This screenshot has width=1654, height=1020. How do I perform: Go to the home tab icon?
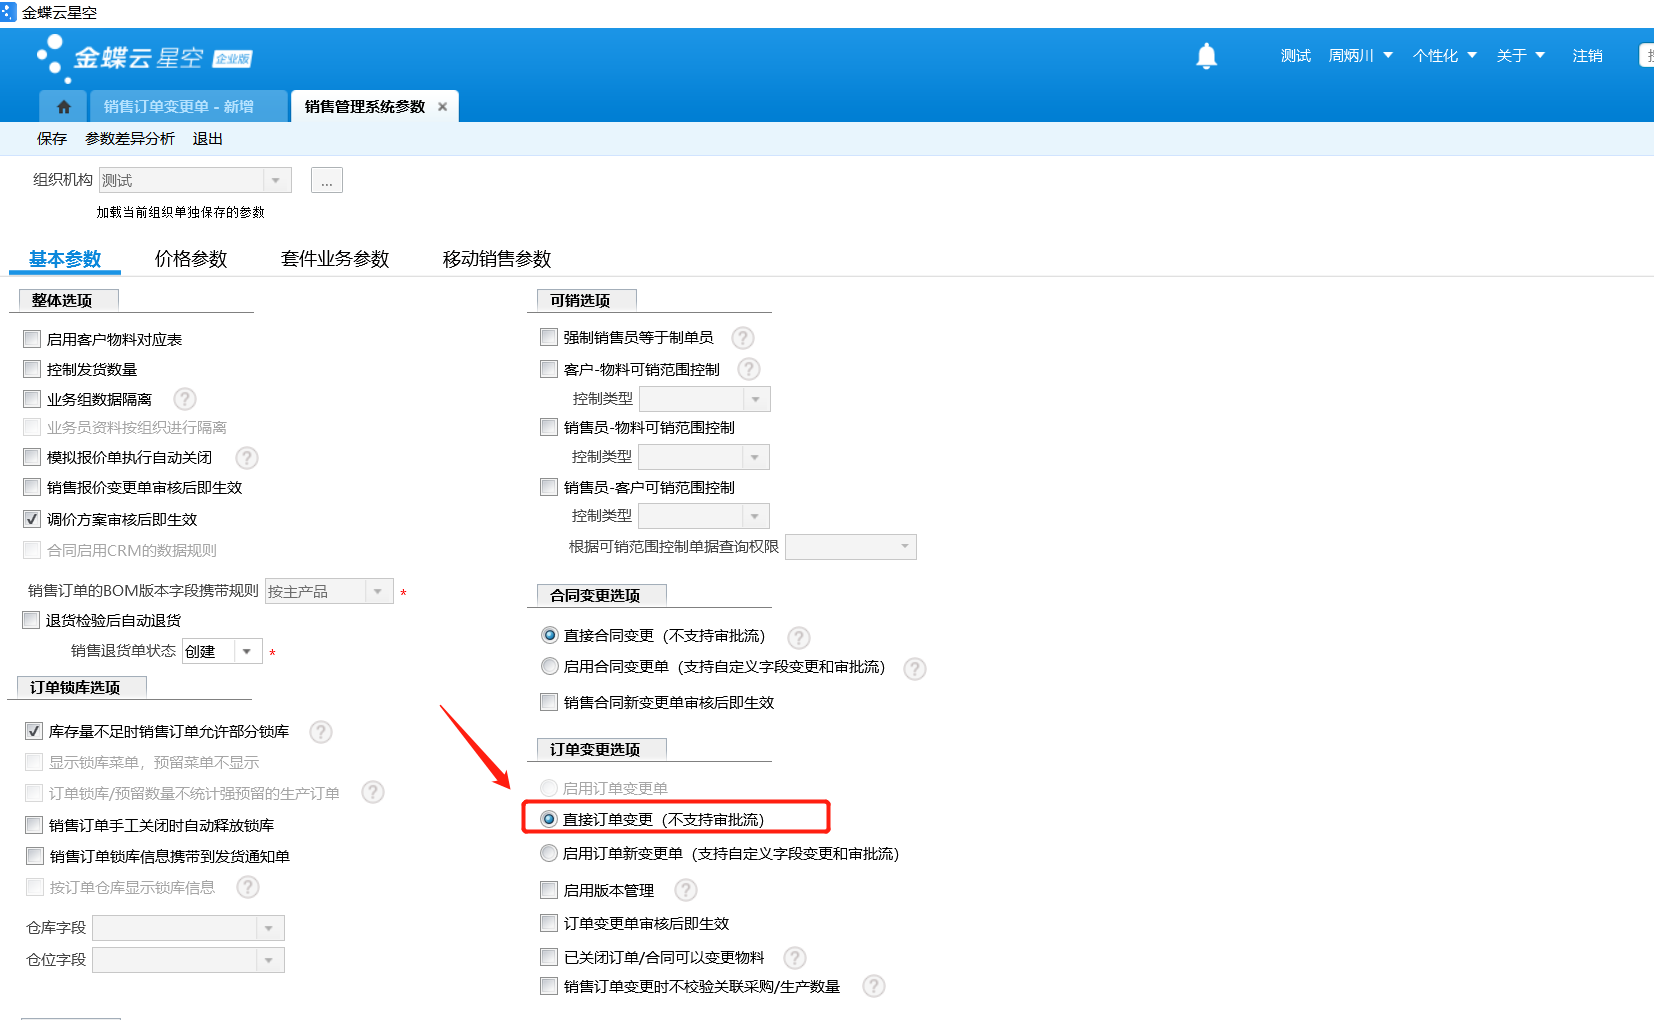click(x=64, y=107)
